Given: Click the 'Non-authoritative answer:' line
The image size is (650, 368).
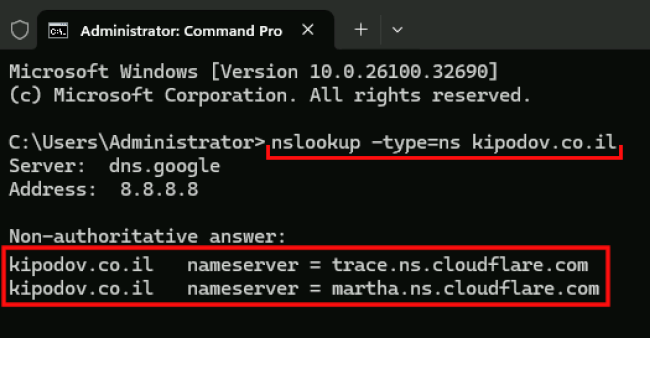Looking at the screenshot, I should click(x=148, y=237).
